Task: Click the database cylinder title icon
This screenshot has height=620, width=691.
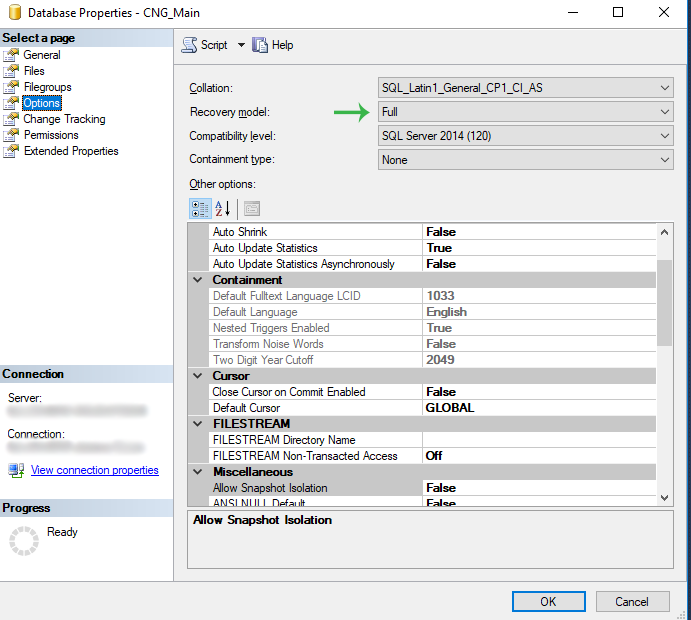Action: coord(15,12)
